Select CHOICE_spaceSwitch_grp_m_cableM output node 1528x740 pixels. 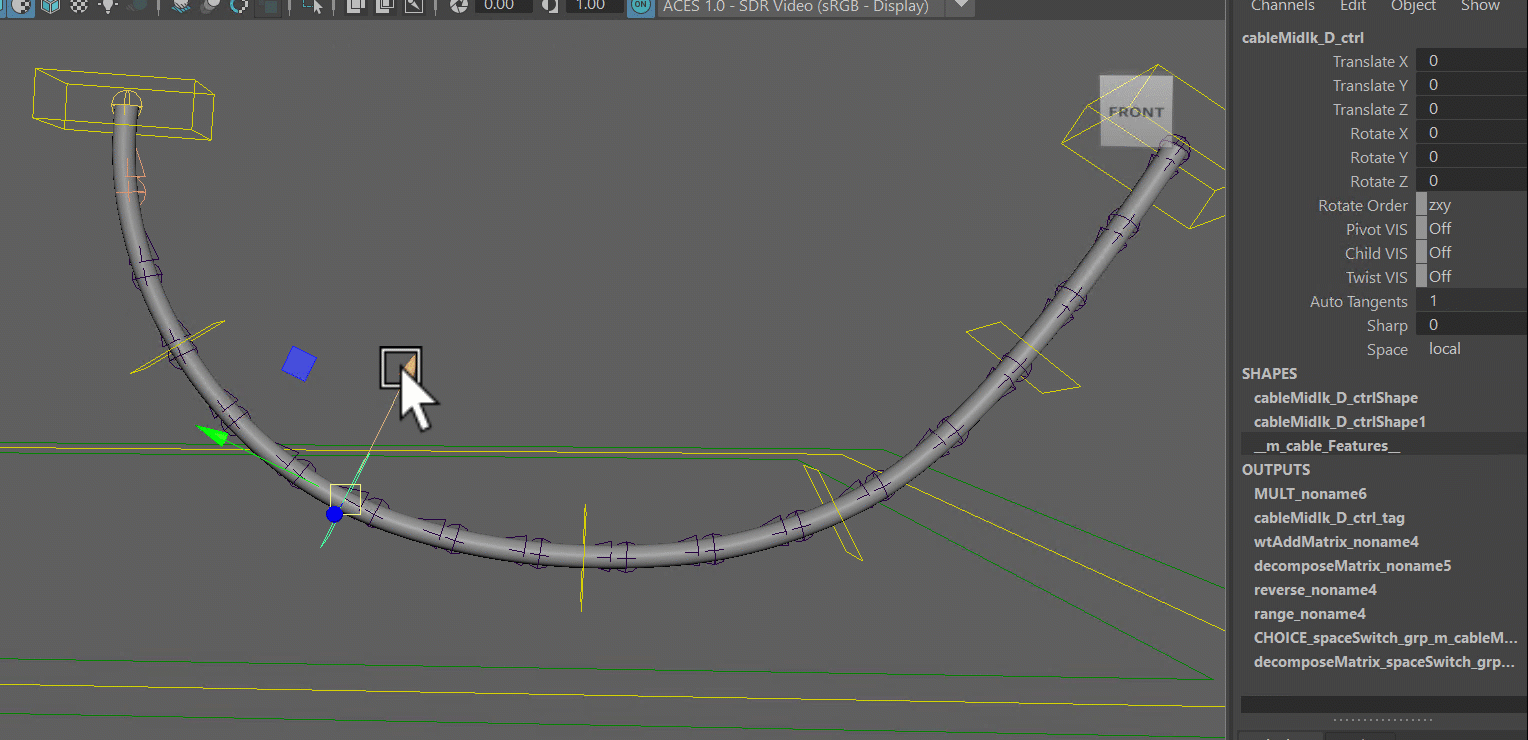point(1386,638)
